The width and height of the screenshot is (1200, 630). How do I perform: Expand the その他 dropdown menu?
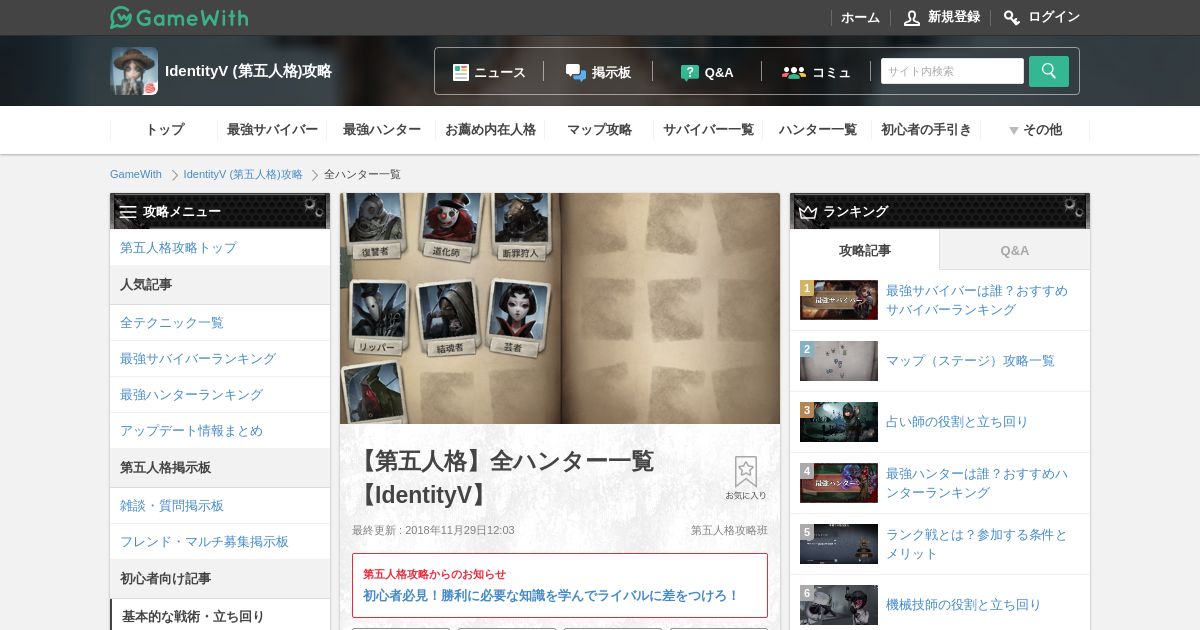[1035, 130]
